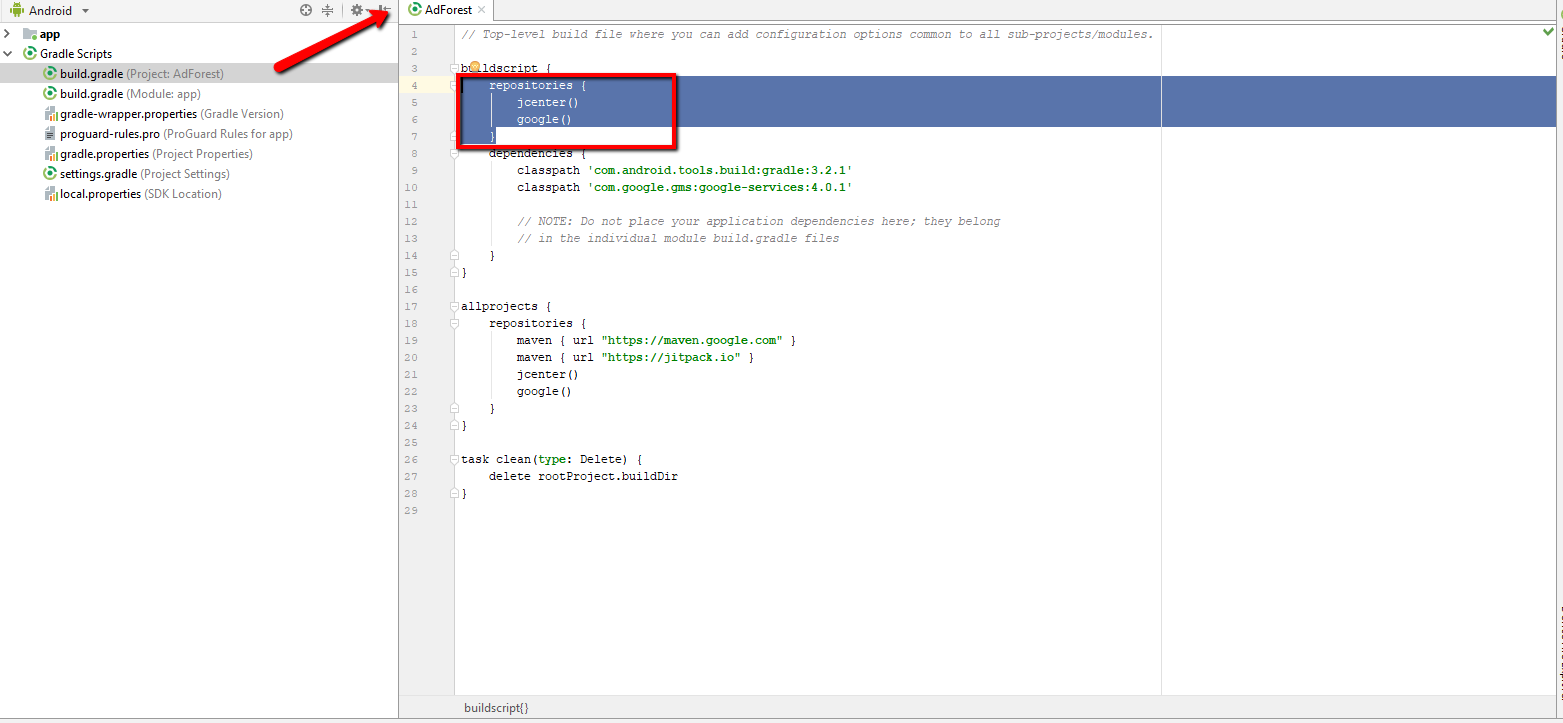Screen dimensions: 1563x723
Task: Expand the app module folder
Action: coord(8,34)
